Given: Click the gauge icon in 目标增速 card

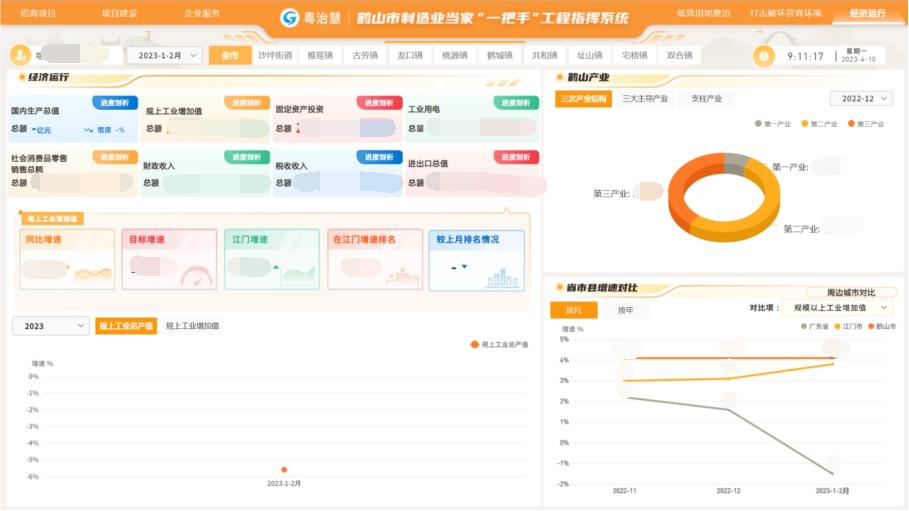Looking at the screenshot, I should [197, 276].
